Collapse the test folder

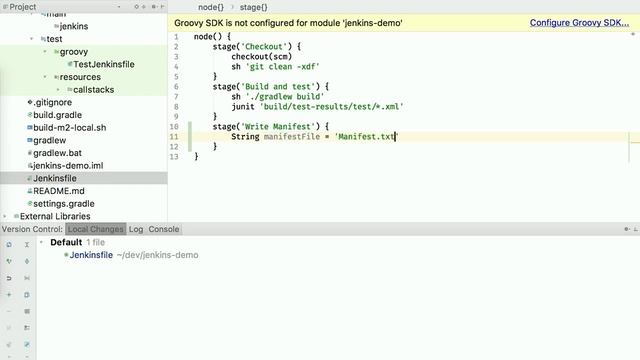32,39
